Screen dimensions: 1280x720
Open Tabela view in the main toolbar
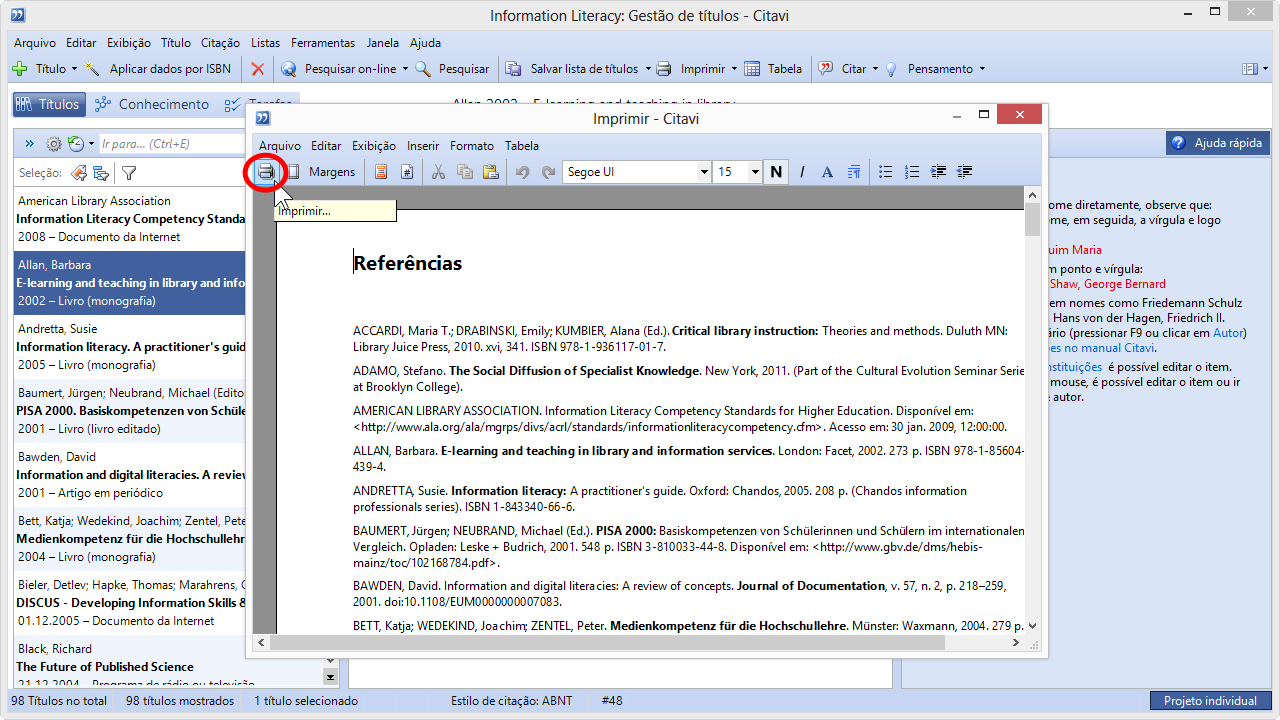point(773,69)
